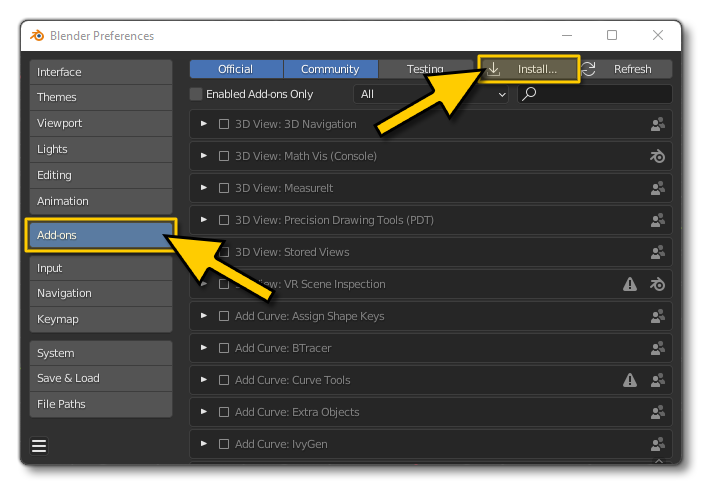Screen dimensions: 702x485
Task: Toggle the Testing add-ons filter
Action: 425,69
